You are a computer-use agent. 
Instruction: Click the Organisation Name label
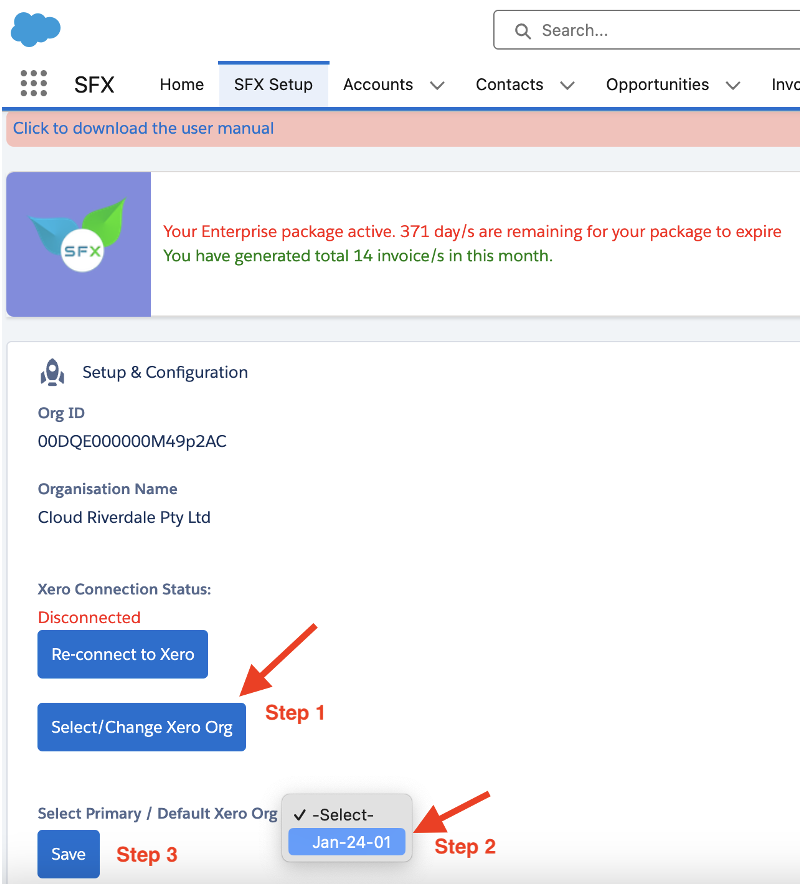[x=107, y=489]
